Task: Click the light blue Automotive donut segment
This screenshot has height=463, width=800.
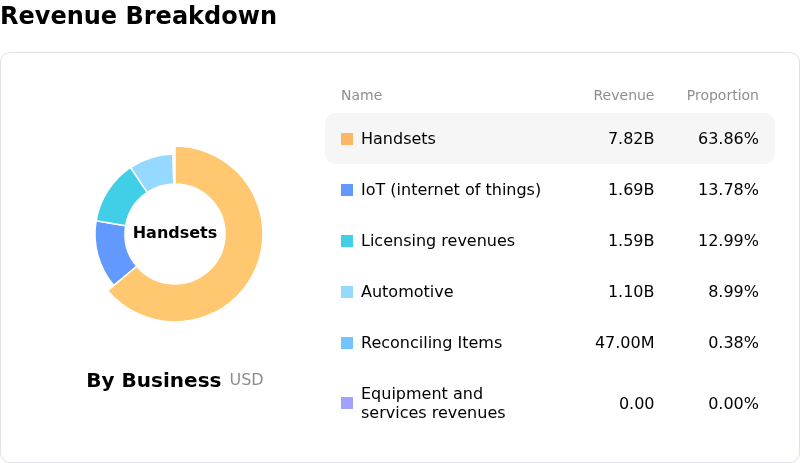Action: tap(155, 169)
